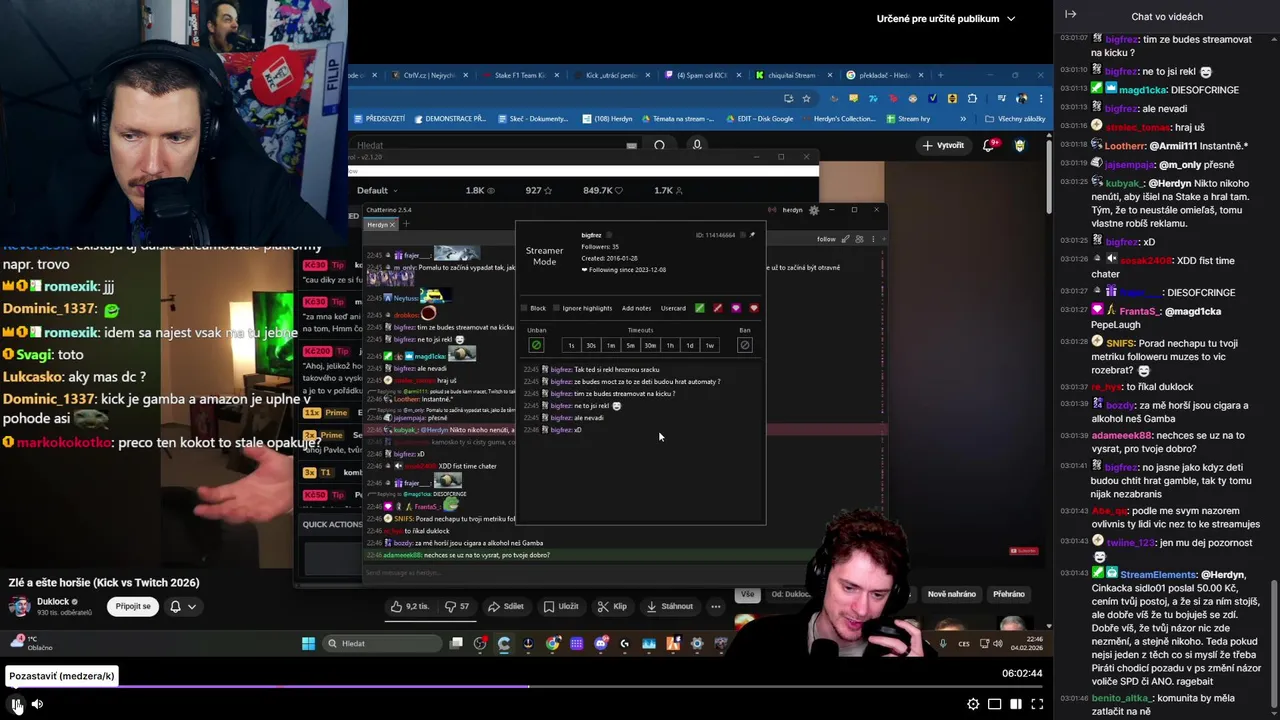
Task: Select the Nově nahráno chip
Action: [951, 594]
